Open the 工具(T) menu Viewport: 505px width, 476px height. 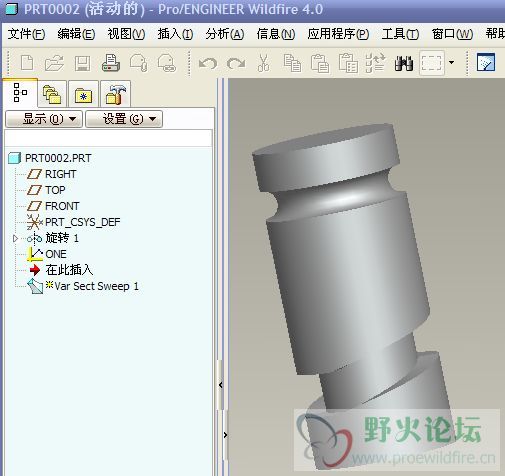tap(400, 34)
